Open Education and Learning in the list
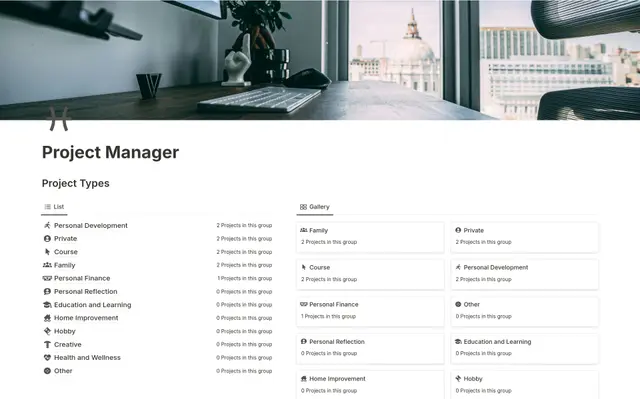Image resolution: width=640 pixels, height=399 pixels. click(93, 305)
